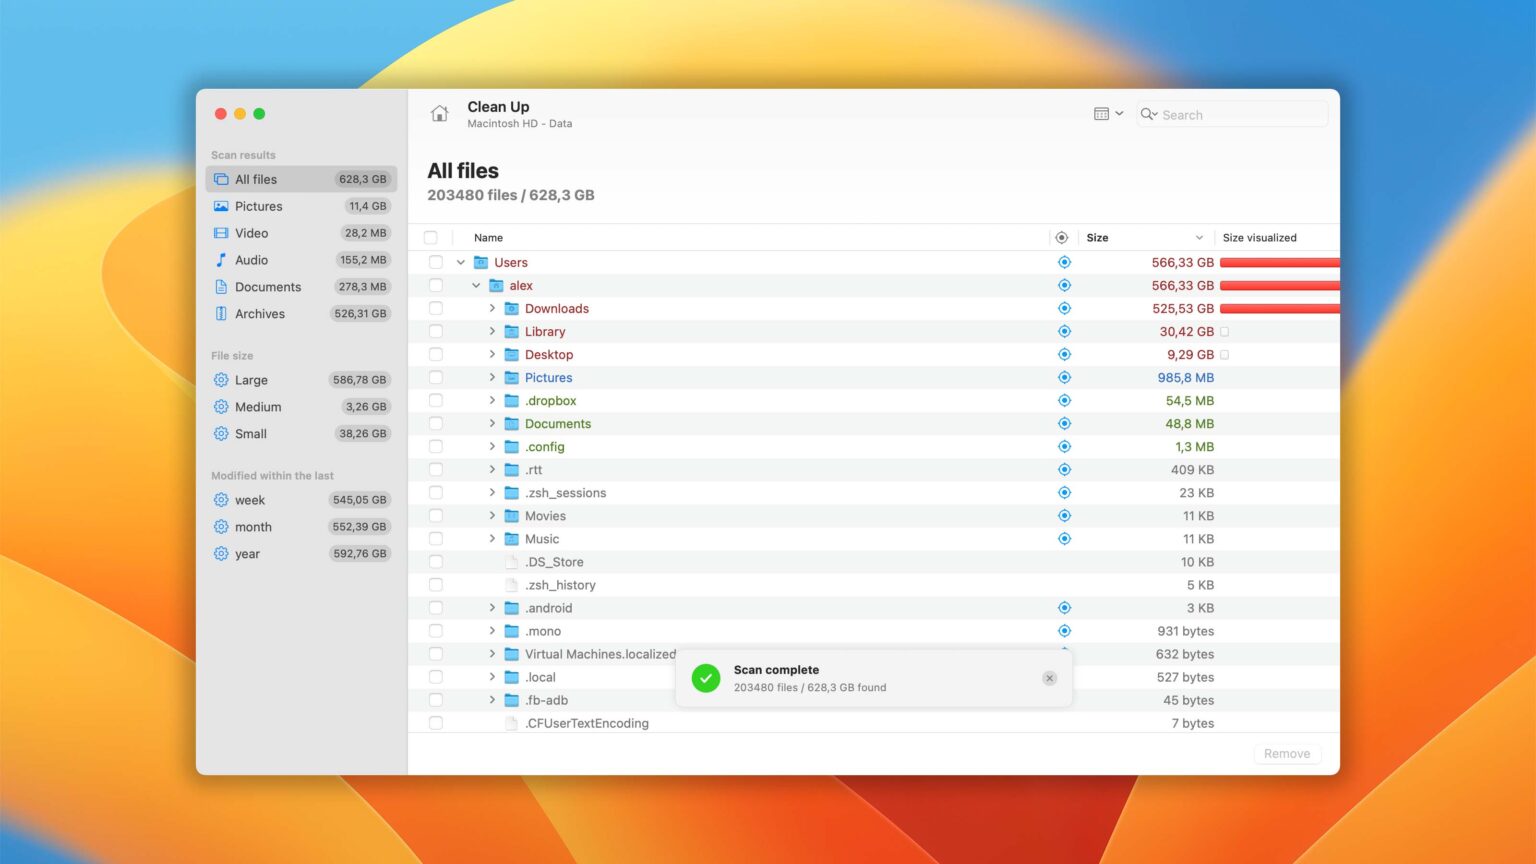The image size is (1536, 864).
Task: Click the locate target icon on Downloads row
Action: pyautogui.click(x=1064, y=308)
